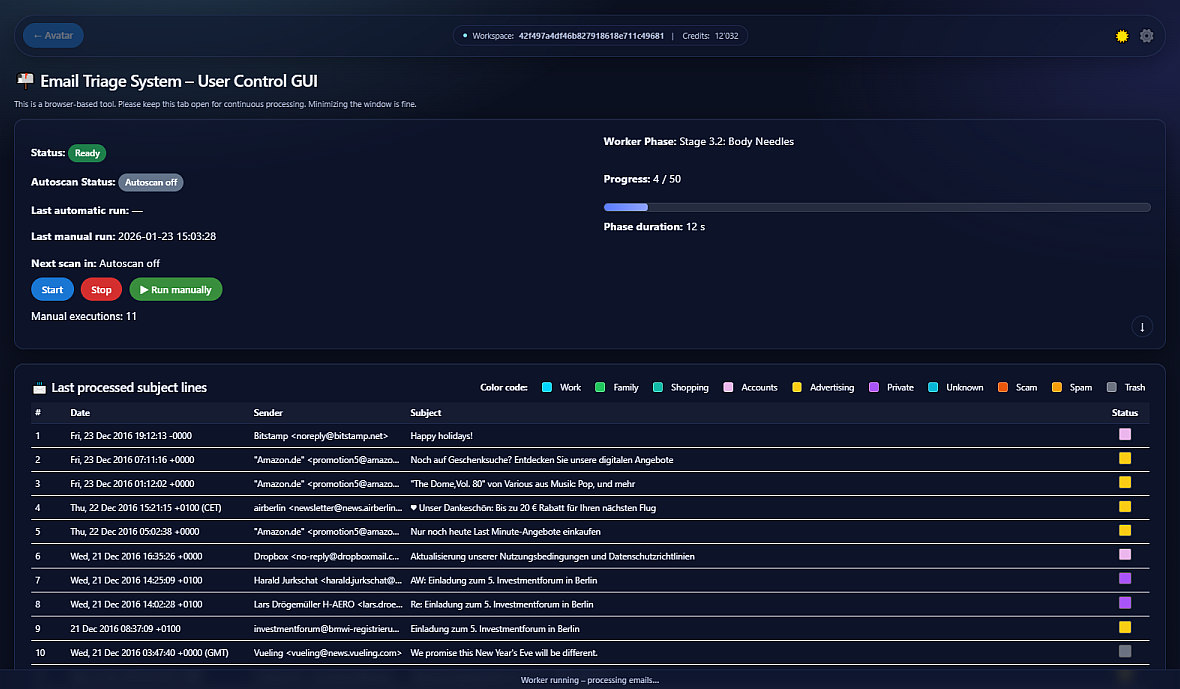This screenshot has height=689, width=1180.
Task: Click the Autoscan off status badge
Action: 151,183
